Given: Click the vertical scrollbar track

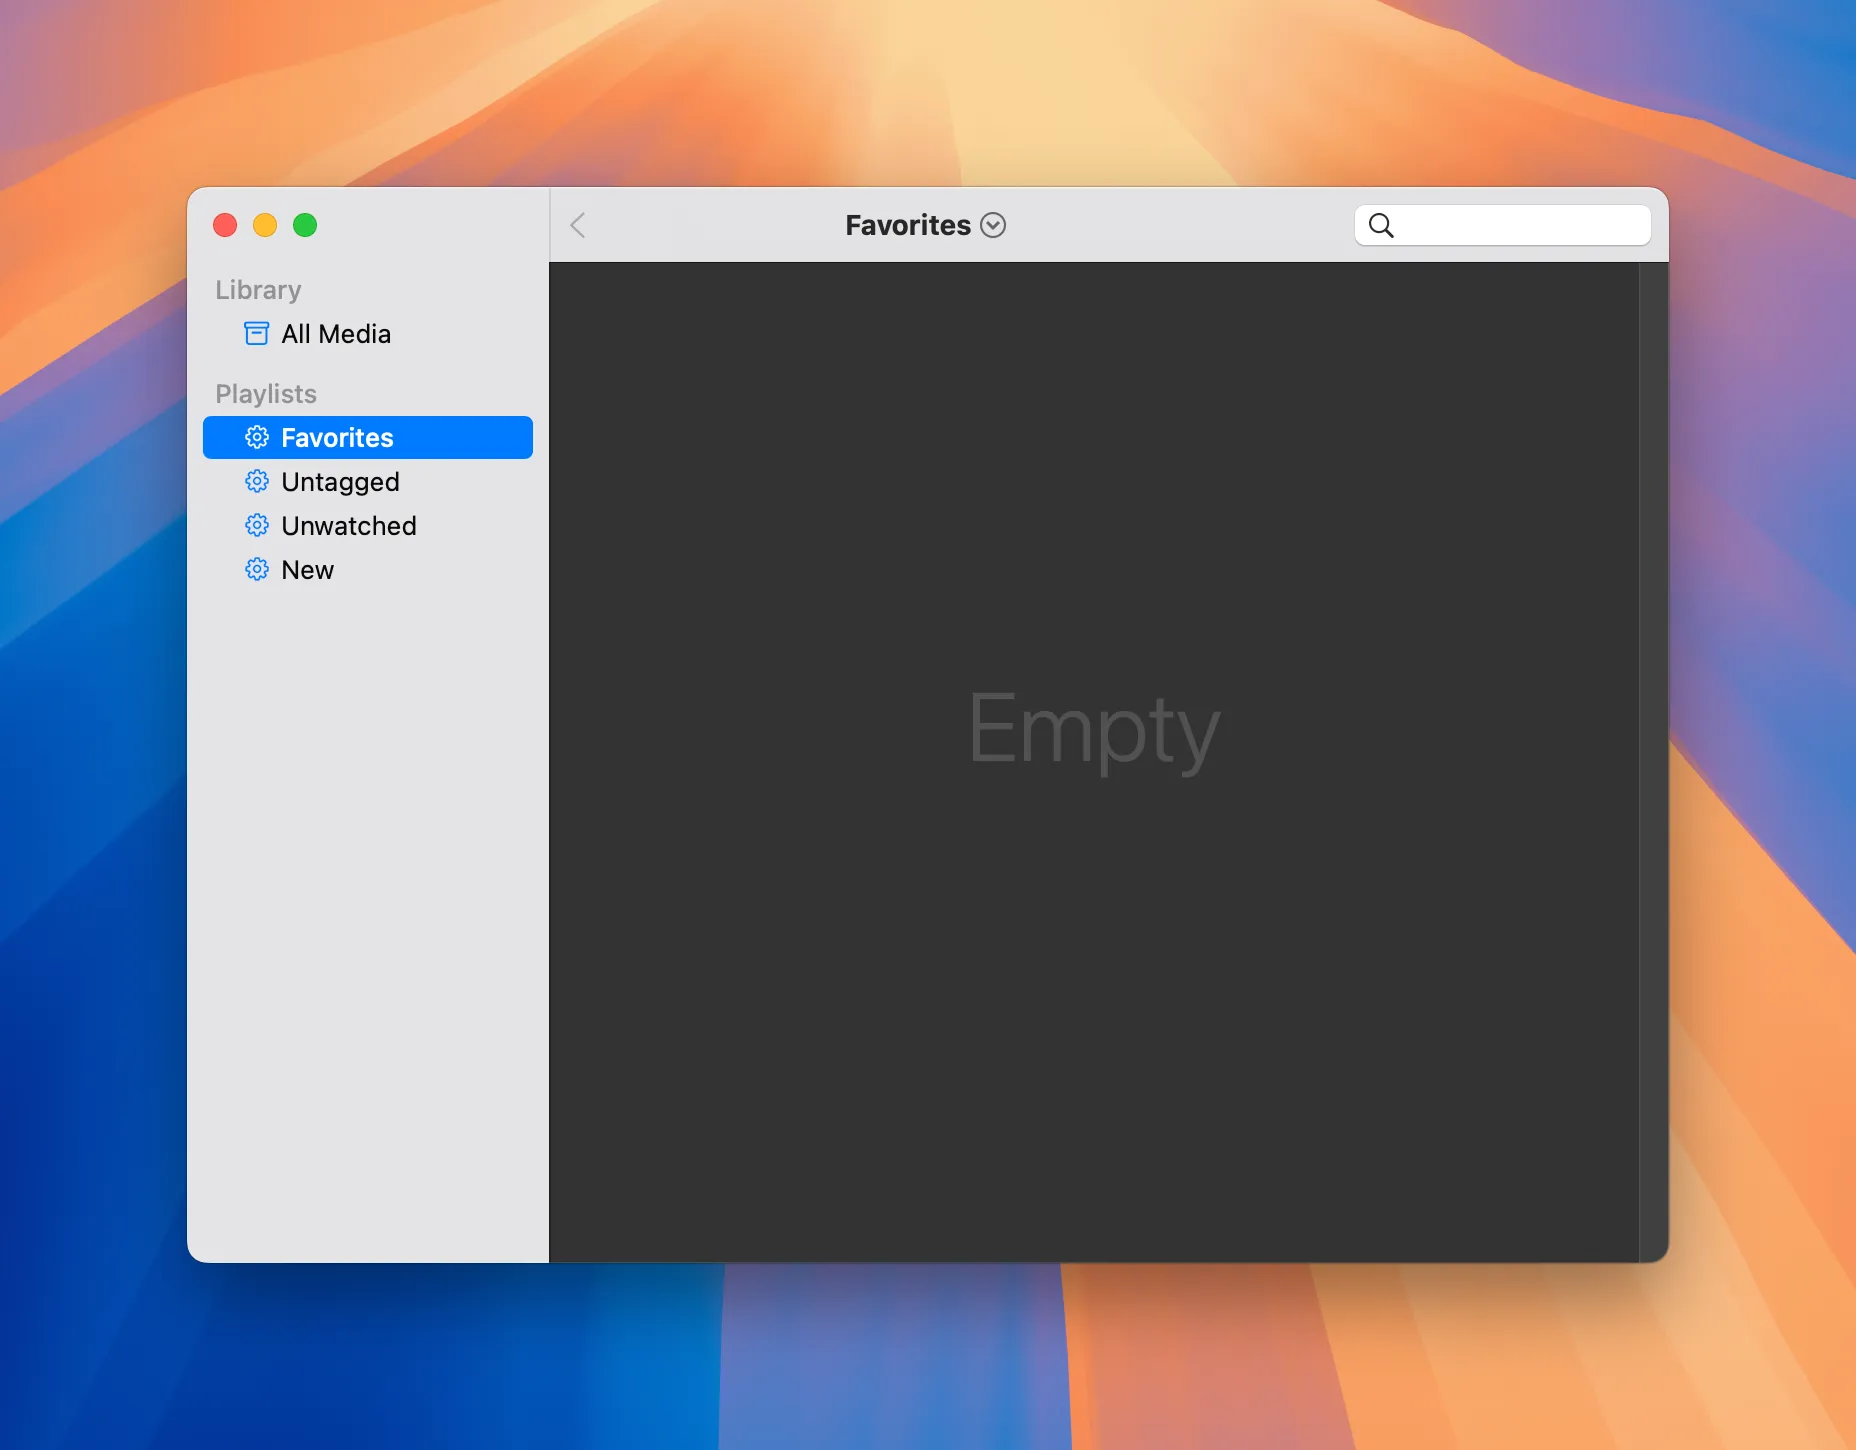Looking at the screenshot, I should coord(1653,760).
